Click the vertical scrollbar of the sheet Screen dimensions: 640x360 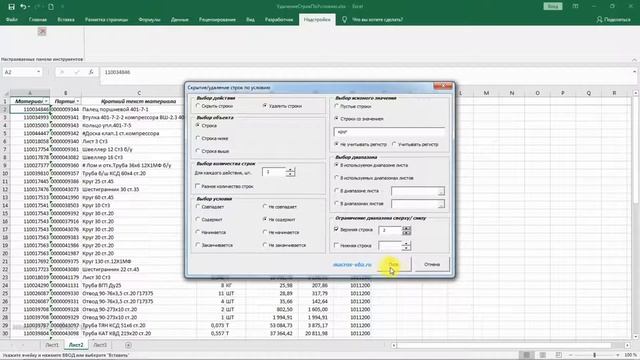click(x=636, y=214)
